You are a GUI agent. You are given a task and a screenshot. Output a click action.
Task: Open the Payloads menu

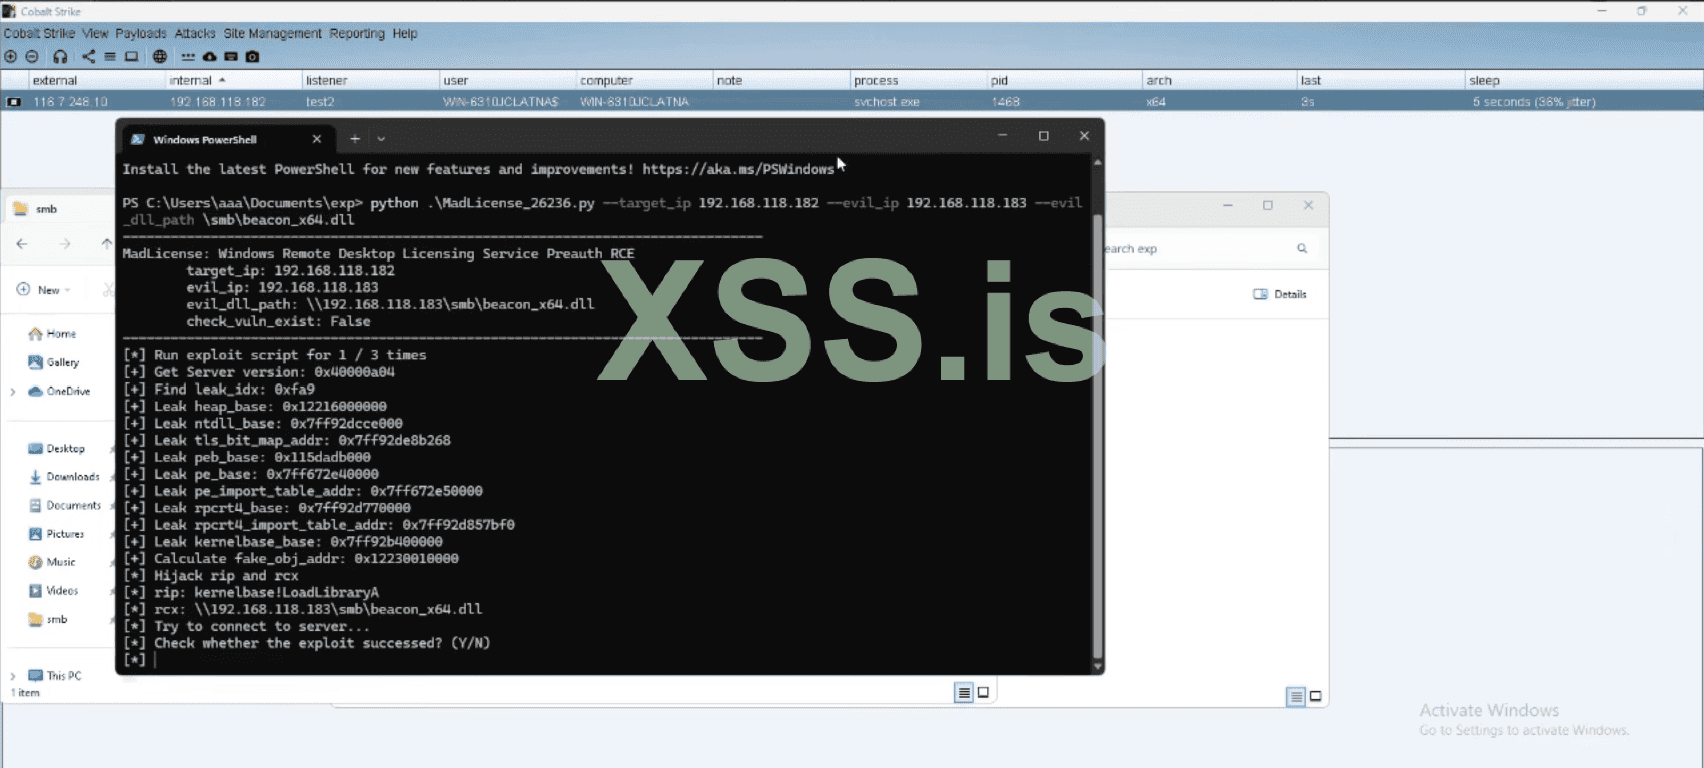click(141, 33)
